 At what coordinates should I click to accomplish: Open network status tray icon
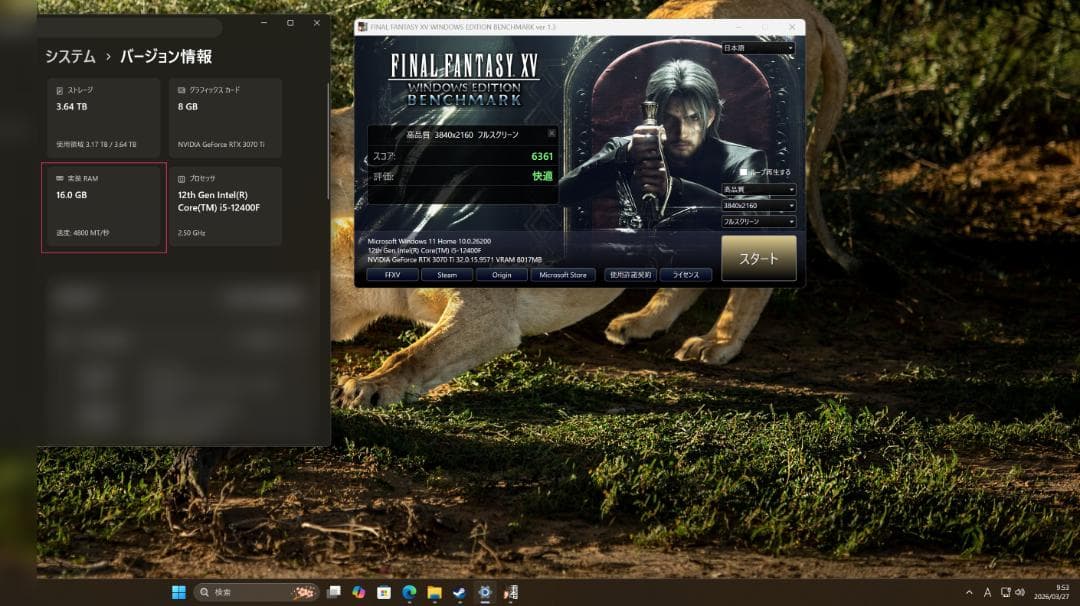click(1005, 592)
